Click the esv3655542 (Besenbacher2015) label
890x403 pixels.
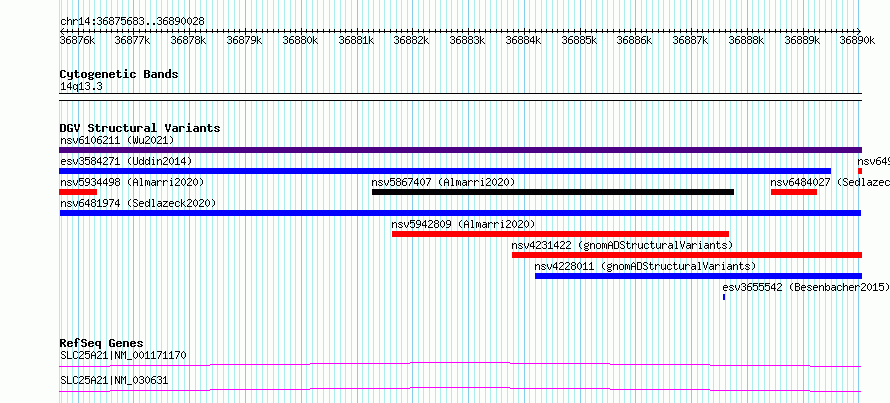pos(806,287)
